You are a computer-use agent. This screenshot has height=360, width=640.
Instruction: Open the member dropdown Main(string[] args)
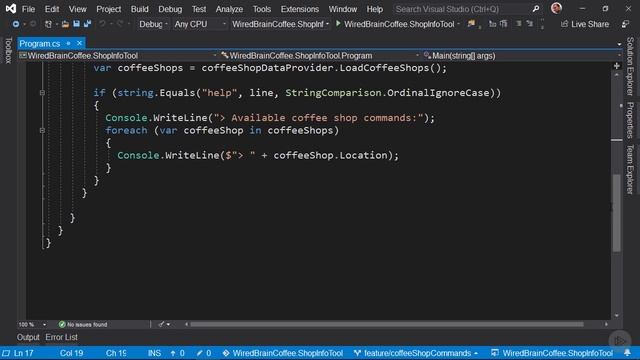click(x=522, y=56)
